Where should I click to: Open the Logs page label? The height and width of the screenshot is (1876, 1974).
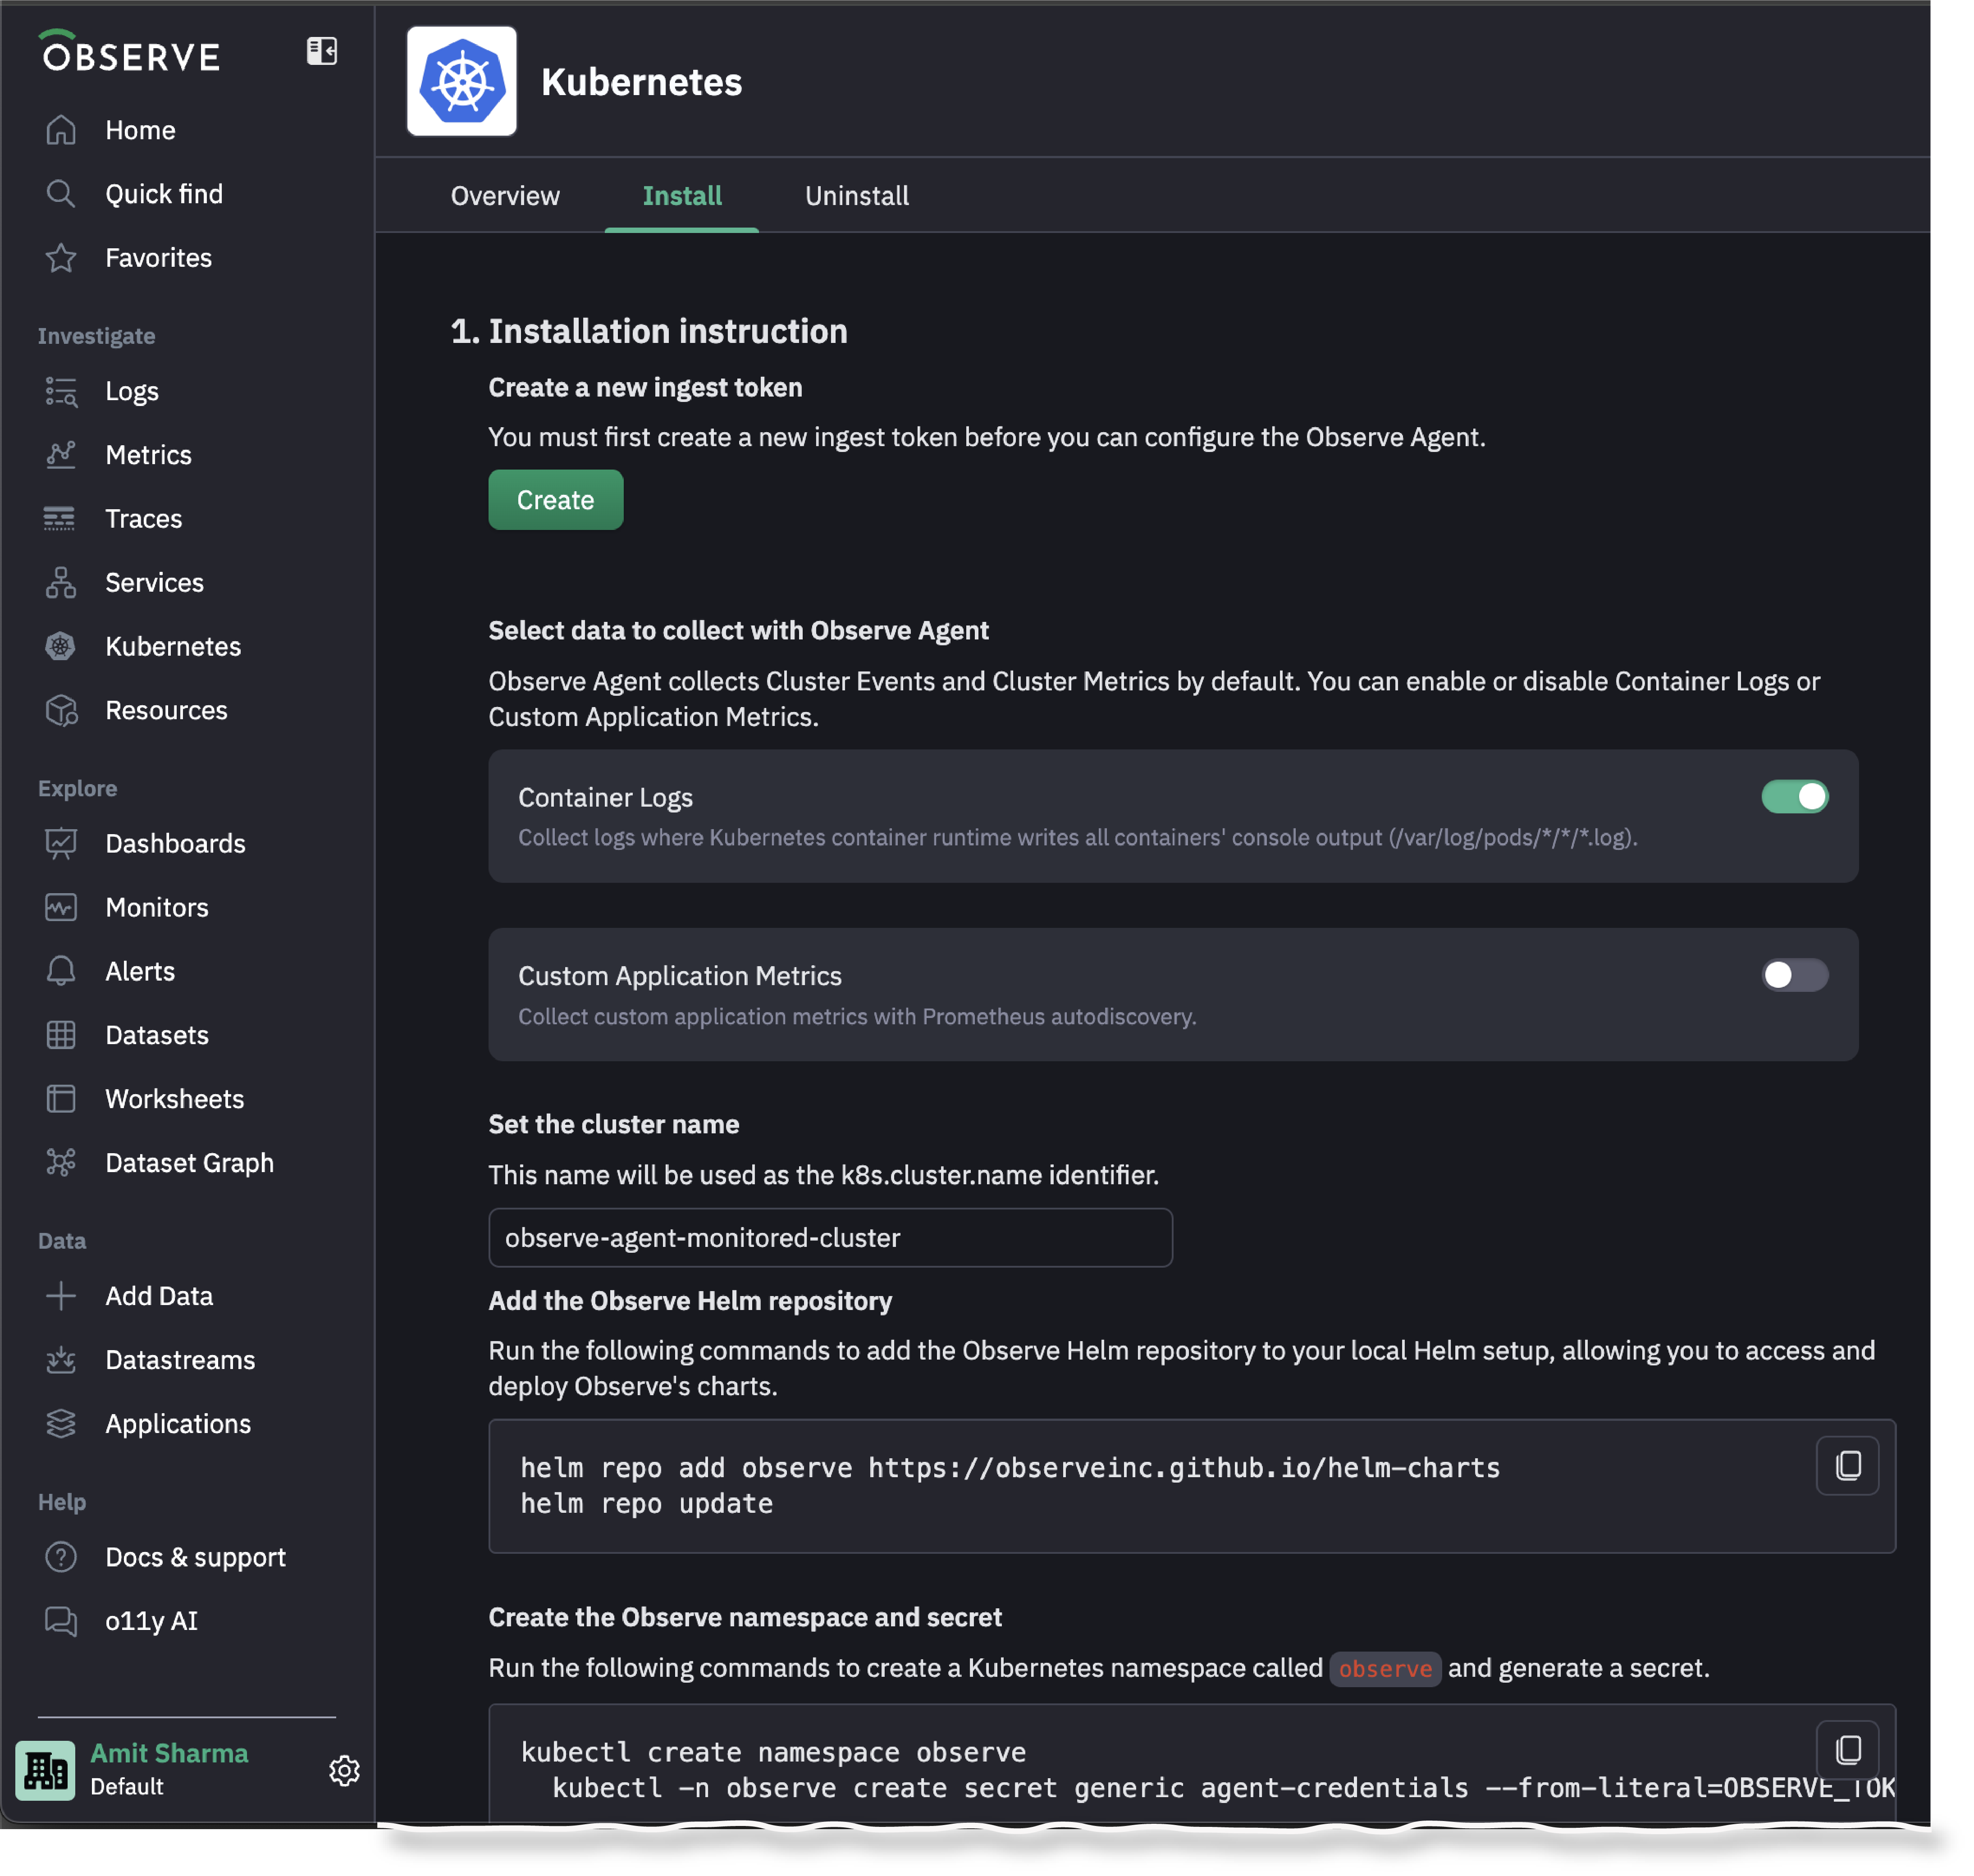point(132,391)
